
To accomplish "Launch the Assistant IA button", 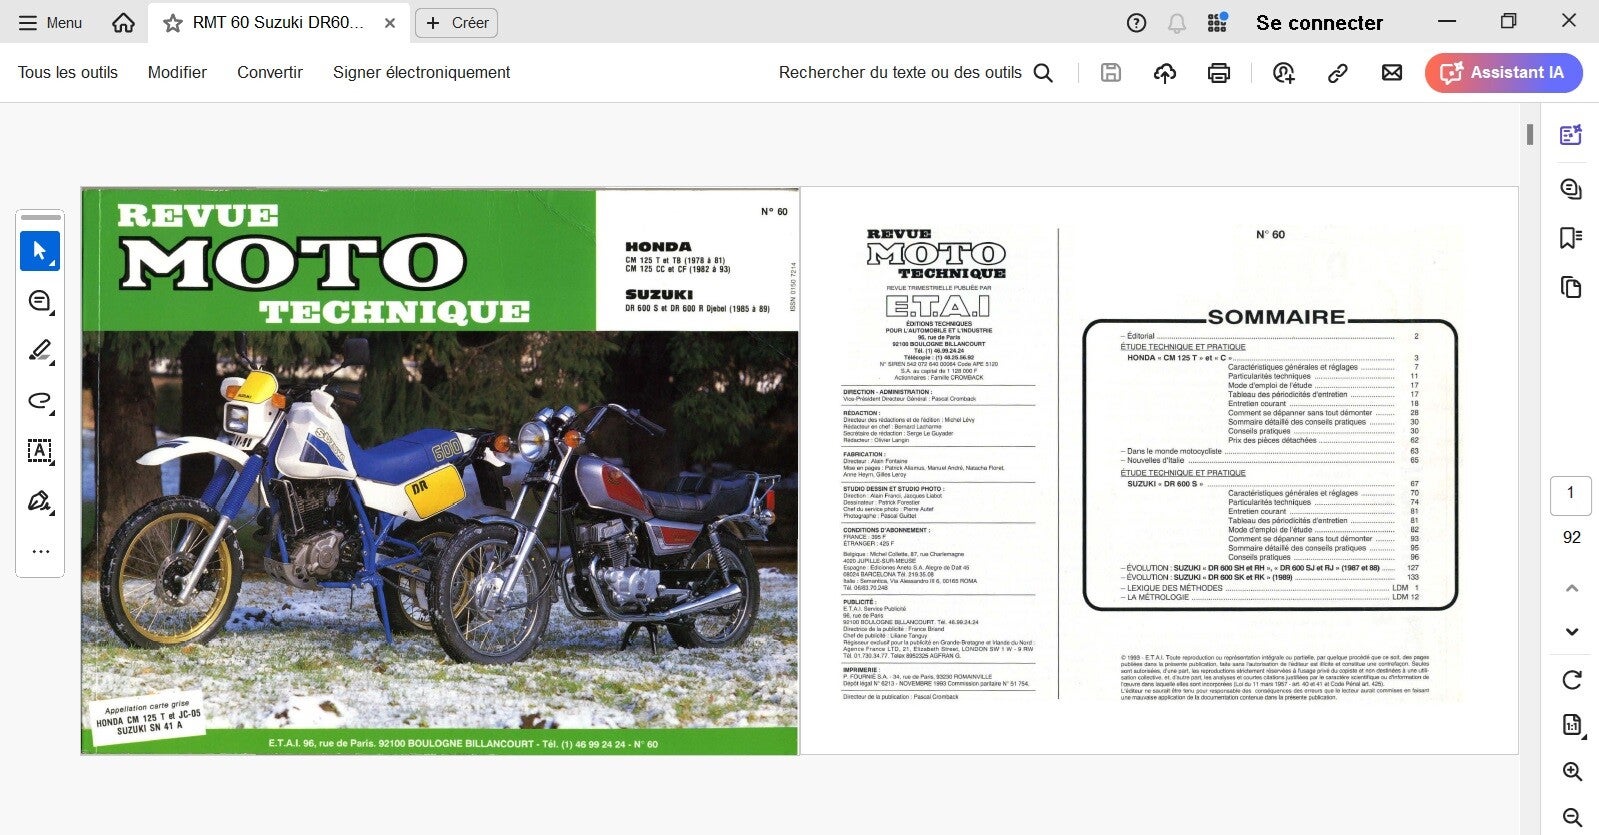I will point(1504,72).
